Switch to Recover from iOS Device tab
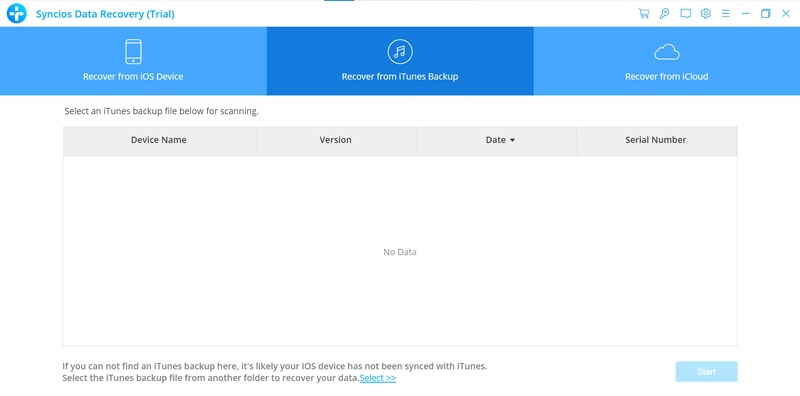 click(x=133, y=61)
